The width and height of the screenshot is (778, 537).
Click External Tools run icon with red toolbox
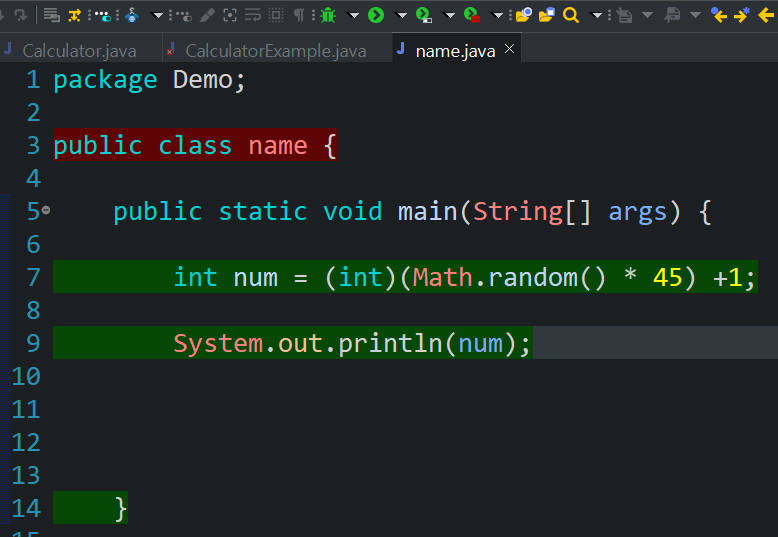coord(472,15)
